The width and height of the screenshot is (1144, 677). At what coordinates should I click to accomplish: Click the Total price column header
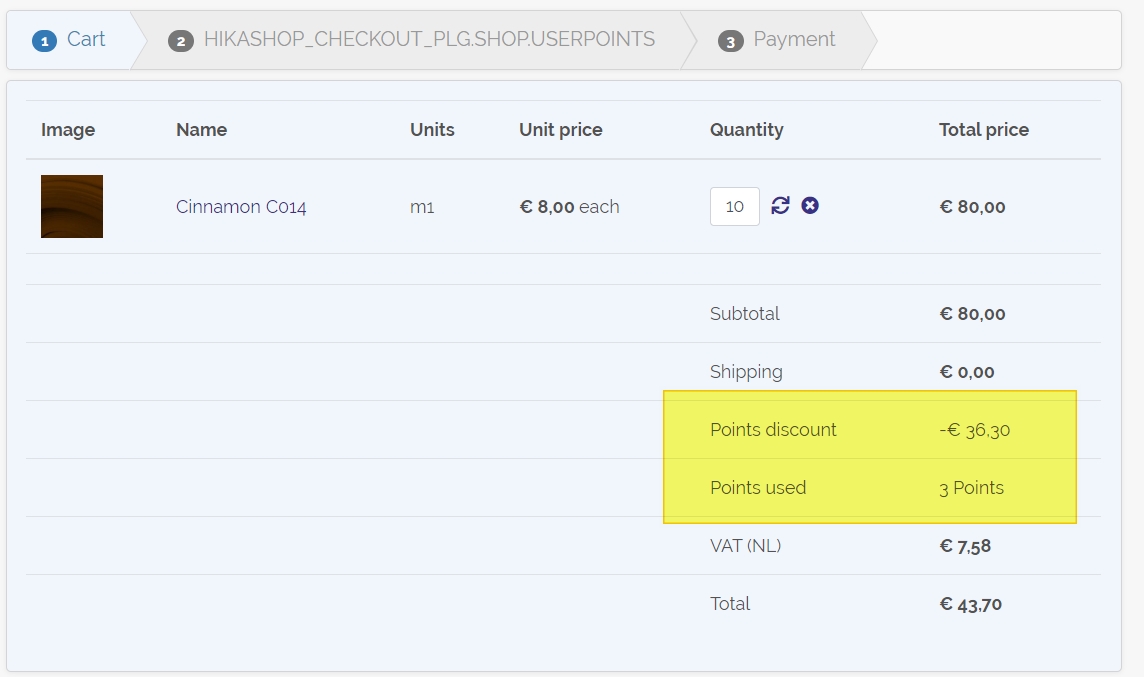pyautogui.click(x=983, y=130)
